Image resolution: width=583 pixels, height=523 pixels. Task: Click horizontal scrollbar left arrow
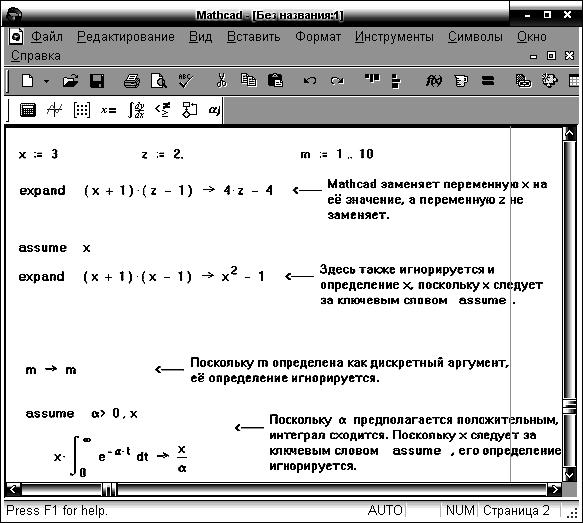[x=14, y=489]
